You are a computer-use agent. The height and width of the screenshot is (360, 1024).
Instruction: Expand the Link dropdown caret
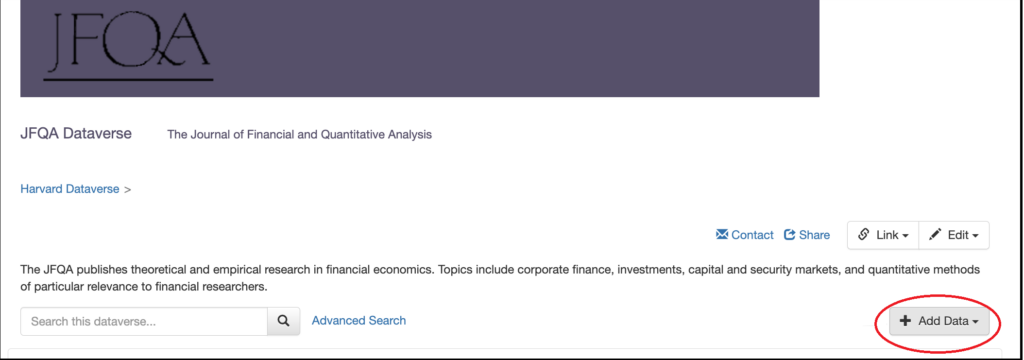point(906,236)
